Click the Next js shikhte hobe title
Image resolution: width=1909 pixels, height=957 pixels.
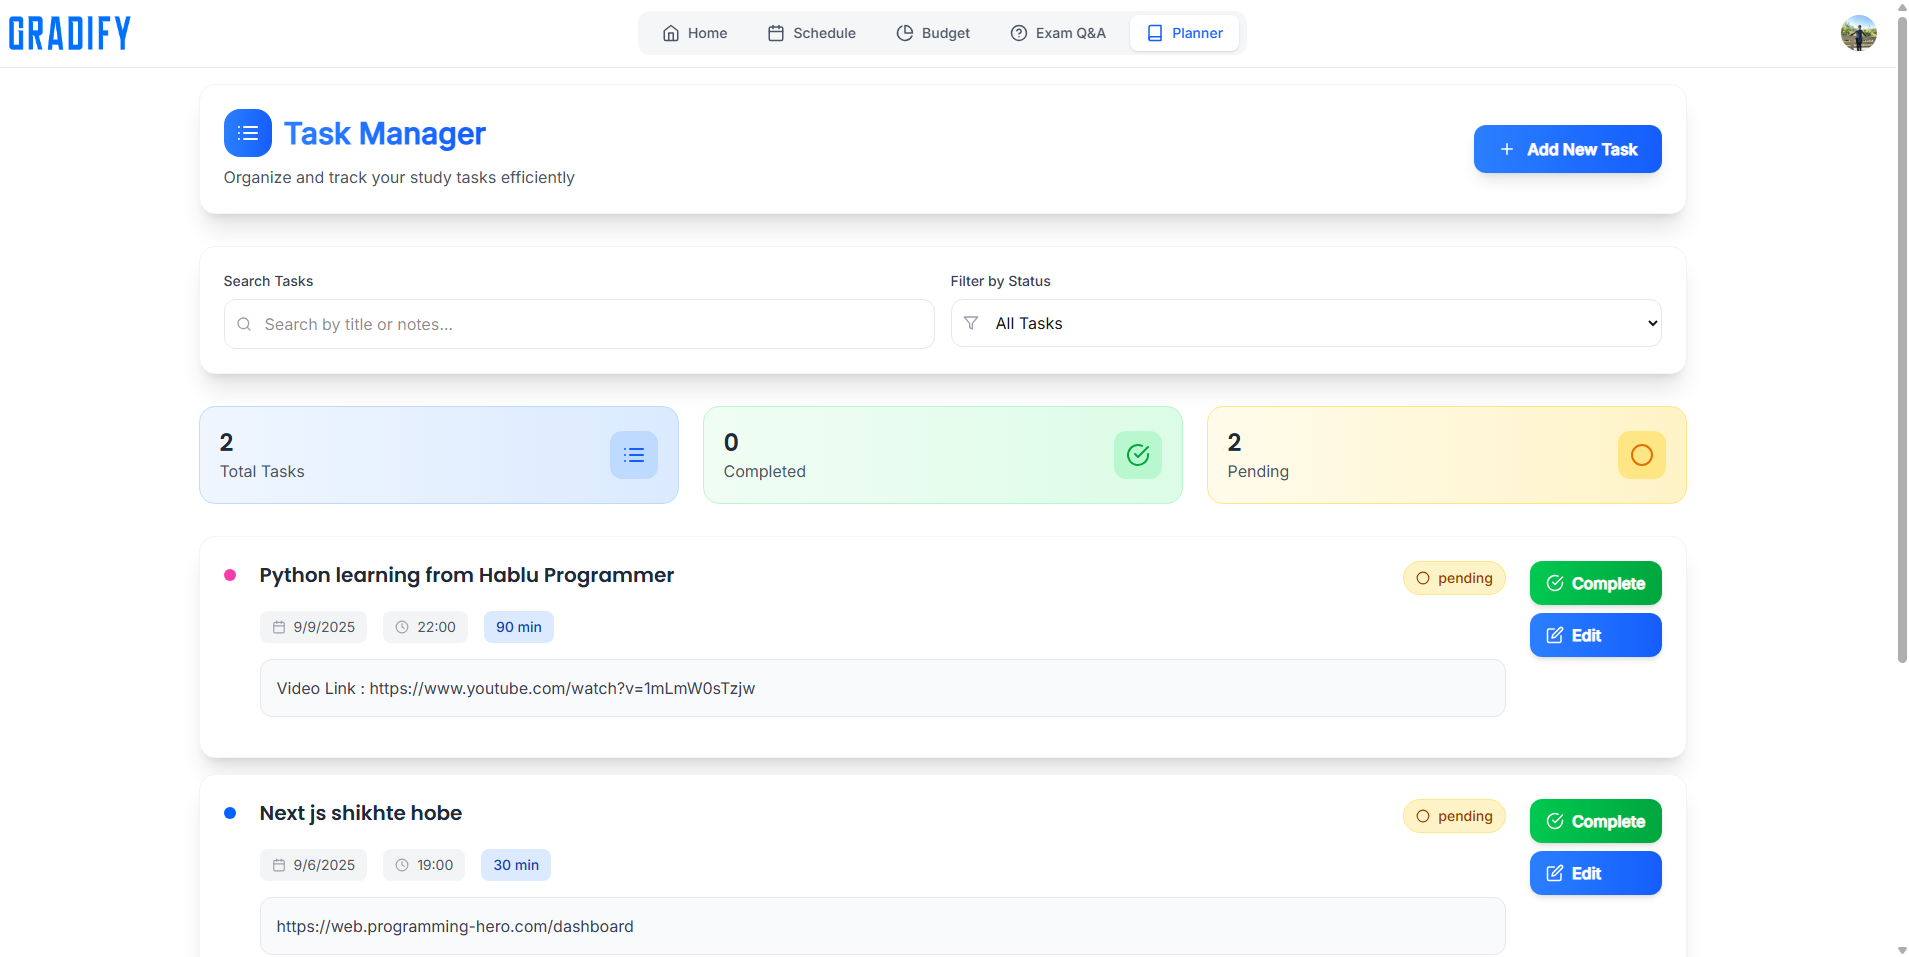tap(361, 813)
